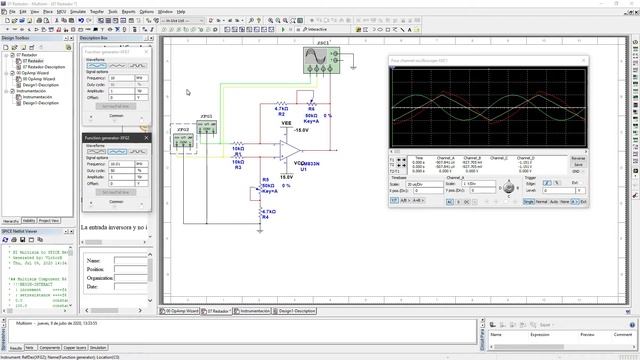640x360 pixels.
Task: Open the File menu
Action: [x=12, y=12]
